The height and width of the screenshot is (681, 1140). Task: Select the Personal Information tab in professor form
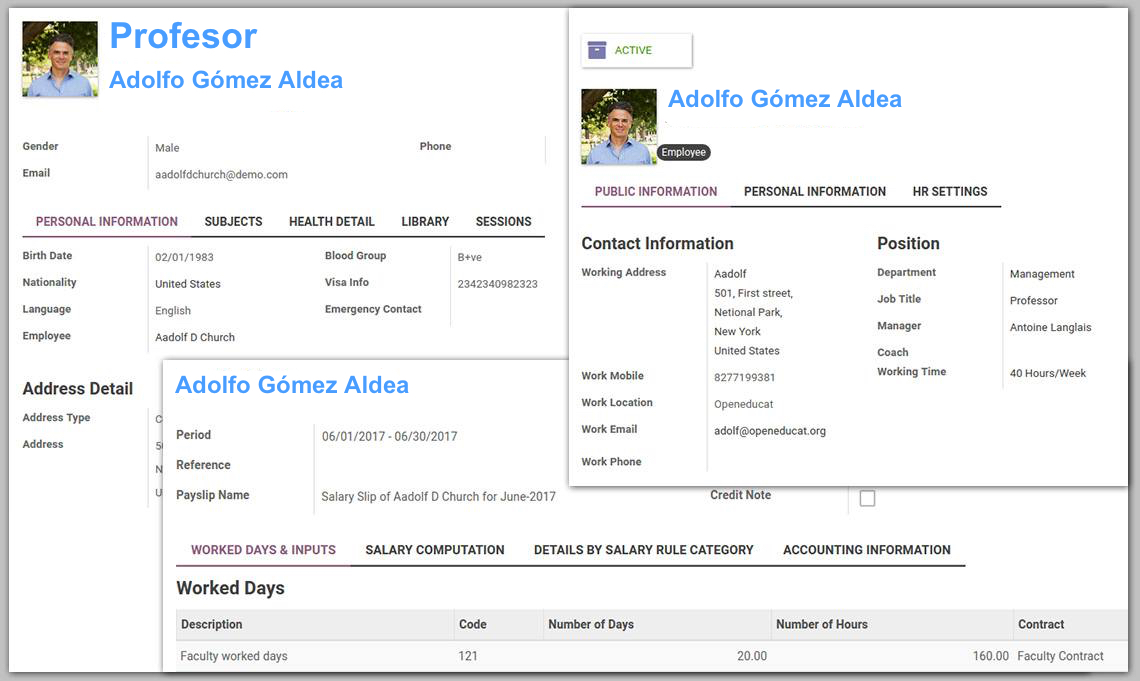tap(106, 222)
